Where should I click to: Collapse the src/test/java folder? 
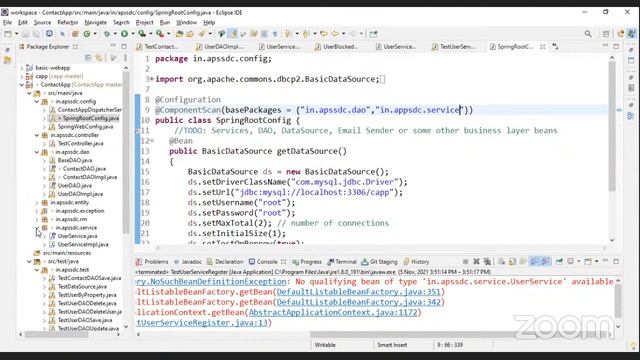coord(29,261)
